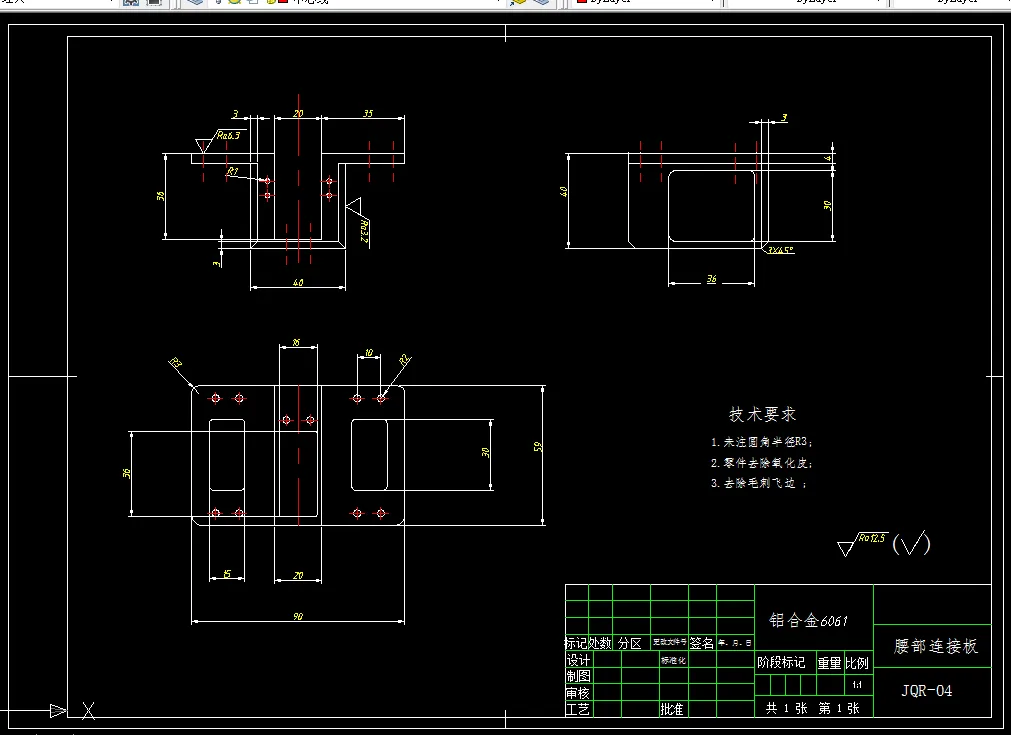Select the R2 radius leader text
Viewport: 1011px width, 735px height.
click(x=404, y=360)
